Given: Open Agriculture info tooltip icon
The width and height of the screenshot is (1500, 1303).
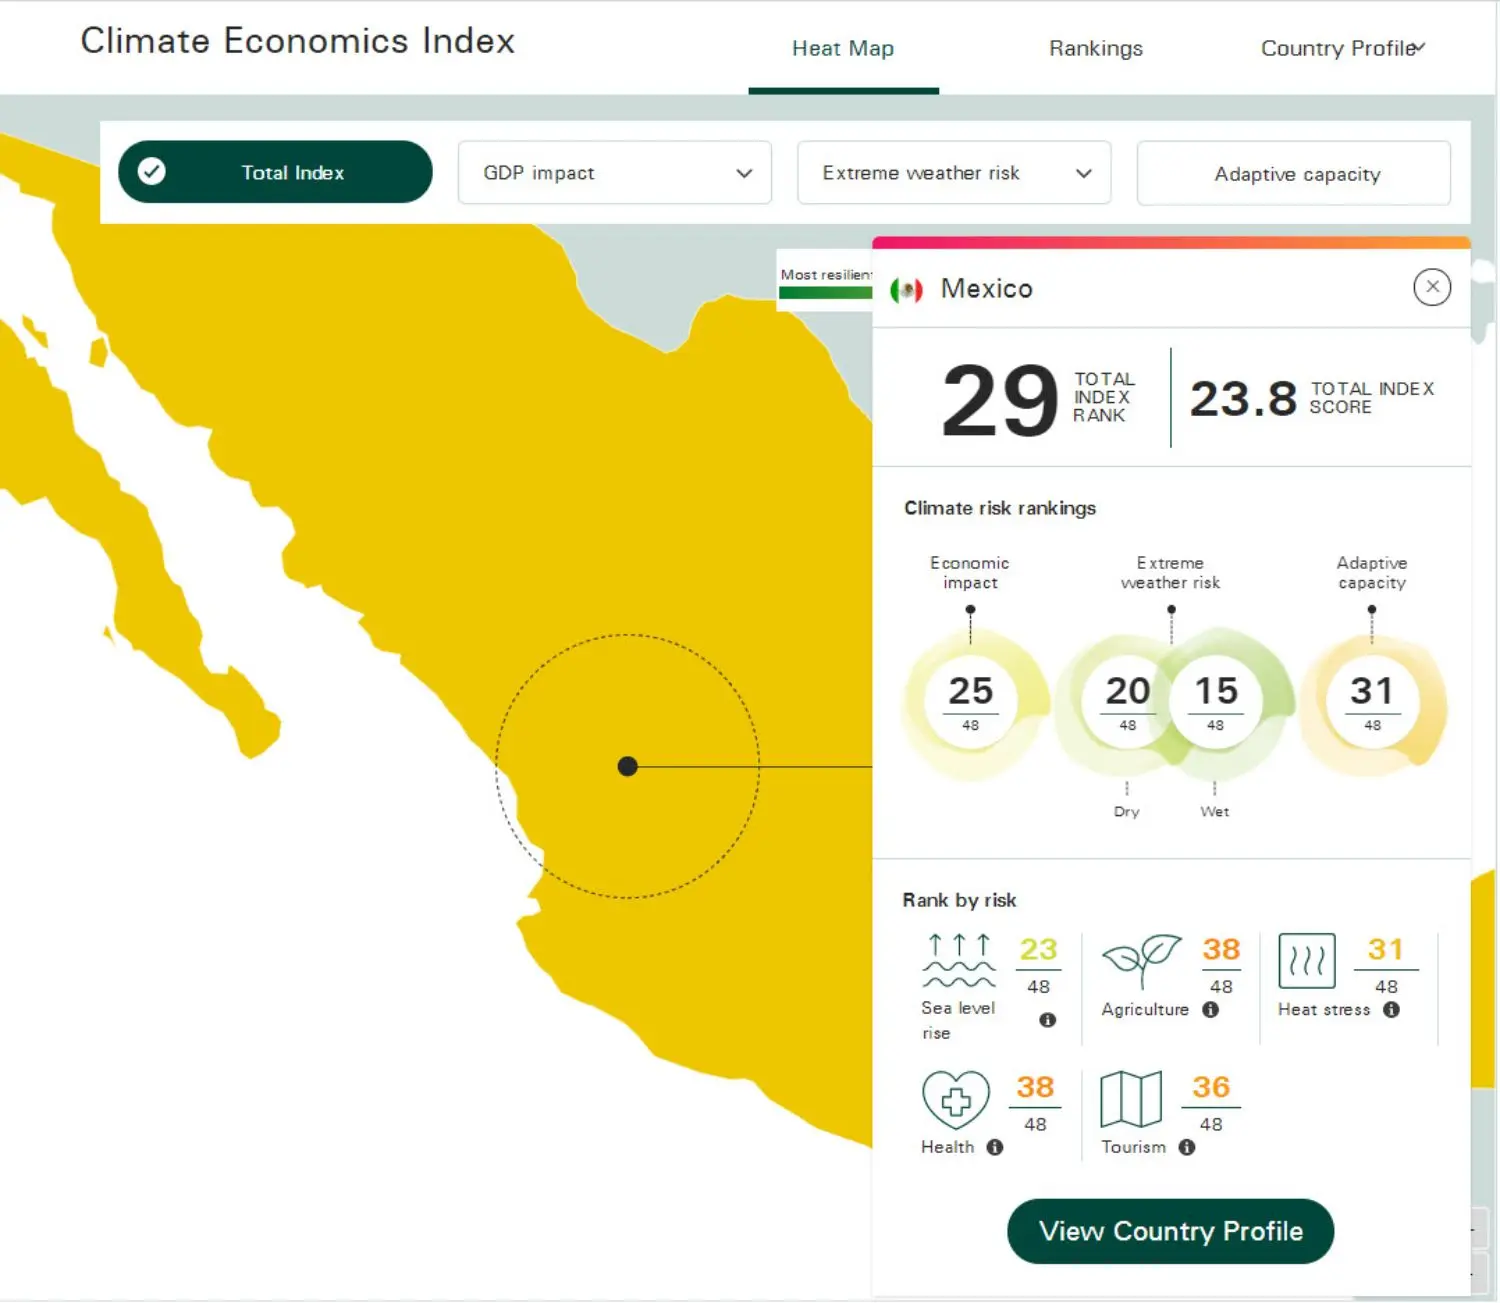Looking at the screenshot, I should pyautogui.click(x=1210, y=1010).
